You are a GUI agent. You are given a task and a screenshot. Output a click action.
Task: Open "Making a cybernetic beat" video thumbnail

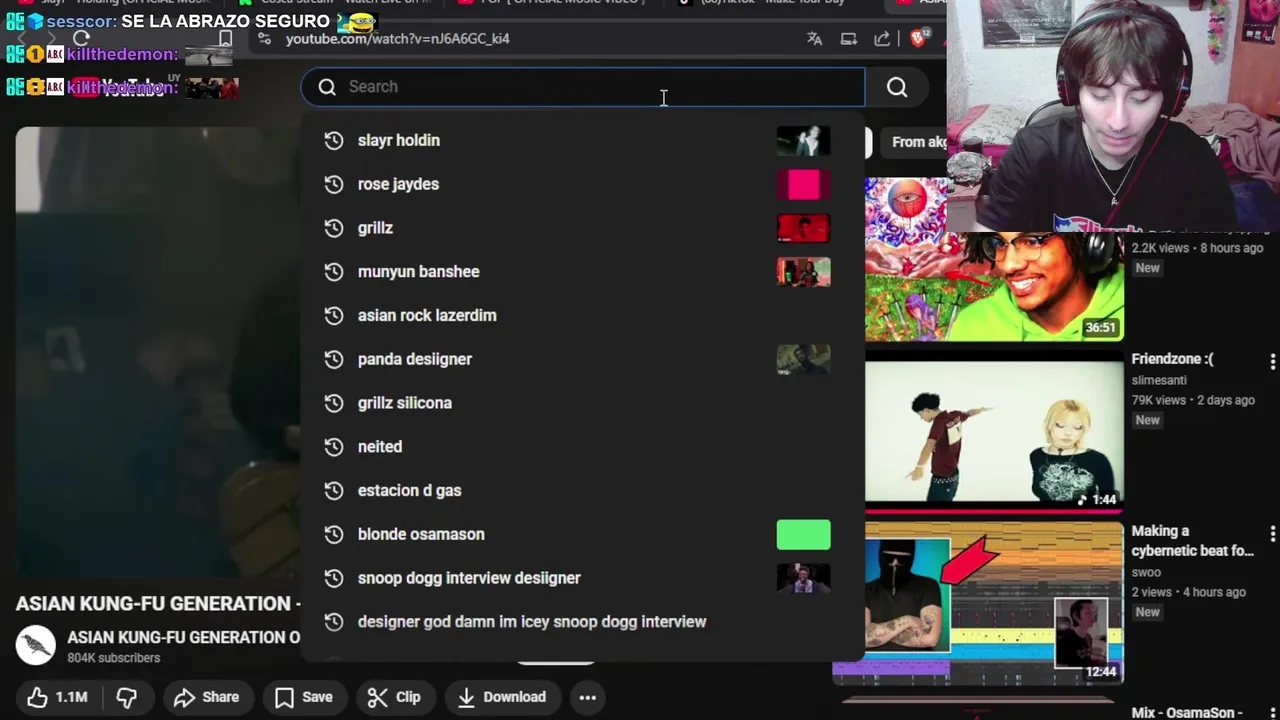click(994, 602)
